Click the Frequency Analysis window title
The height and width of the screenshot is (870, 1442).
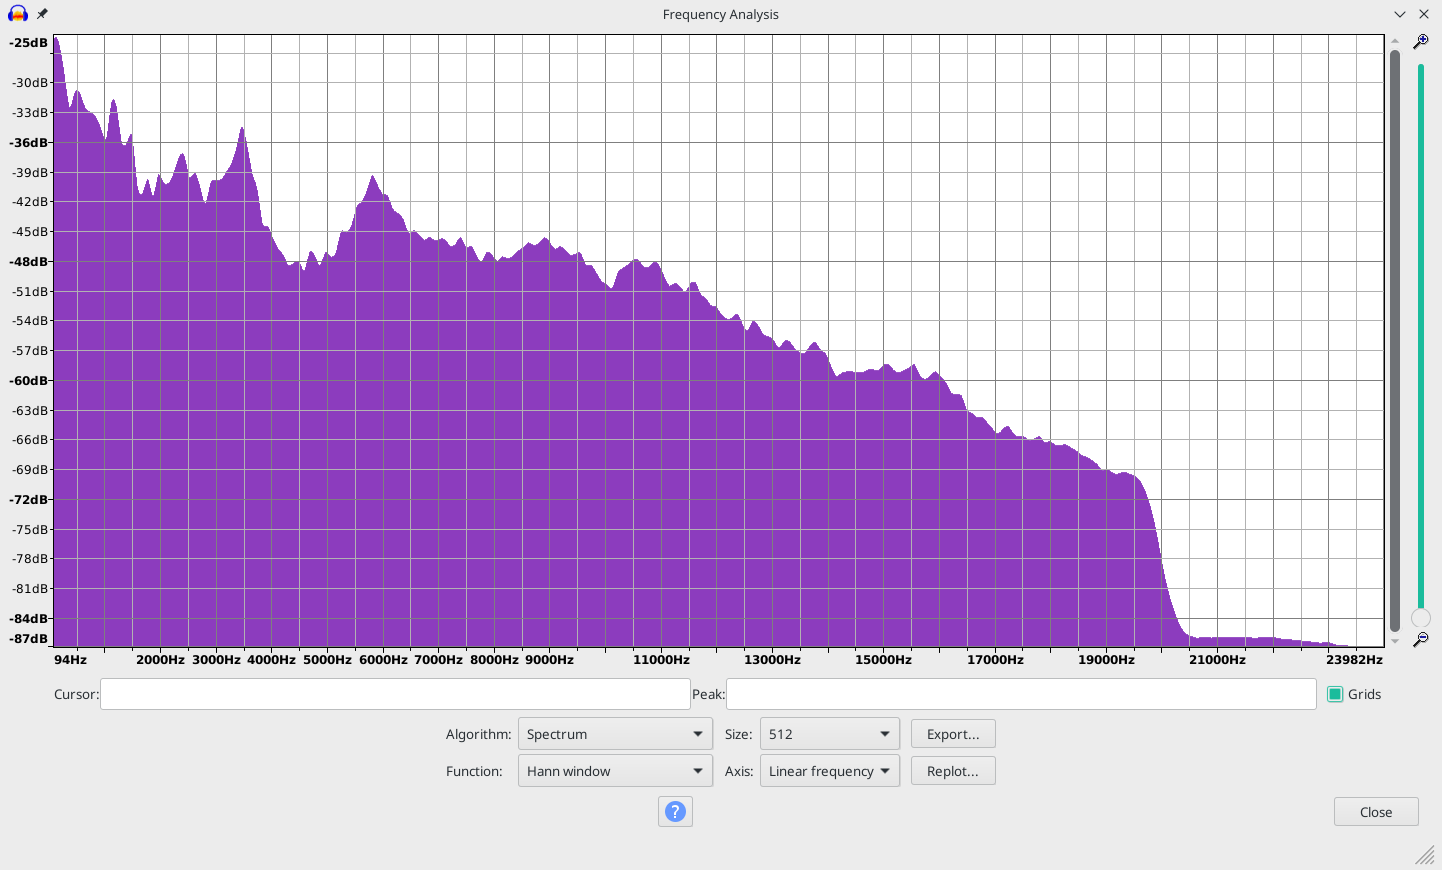click(x=720, y=14)
